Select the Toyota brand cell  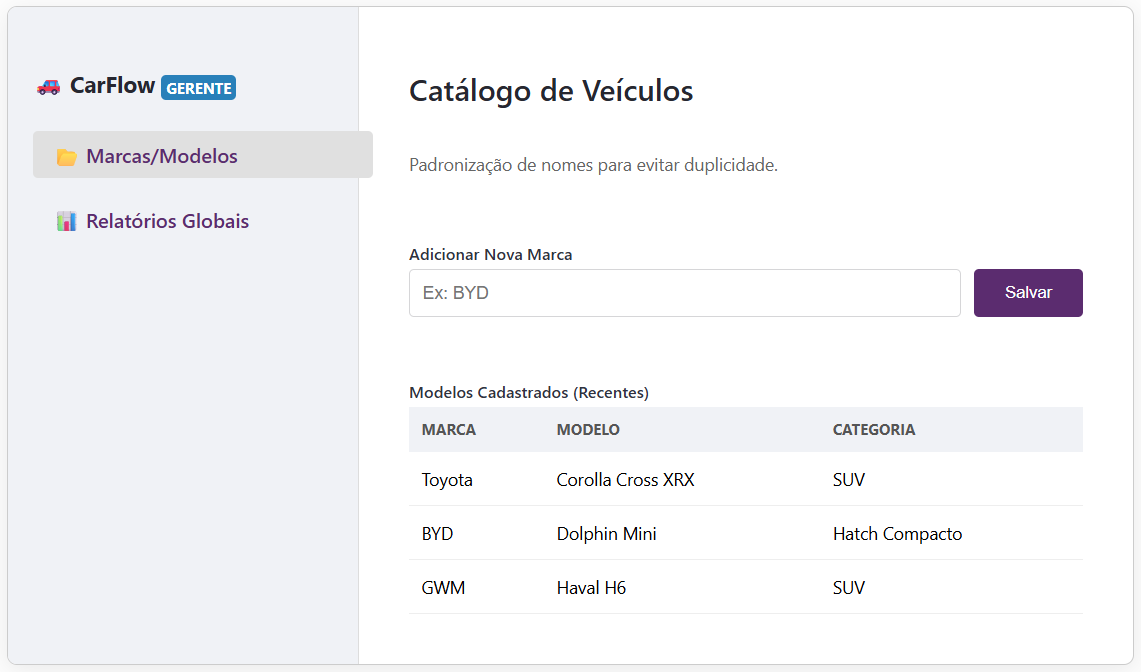click(x=447, y=480)
